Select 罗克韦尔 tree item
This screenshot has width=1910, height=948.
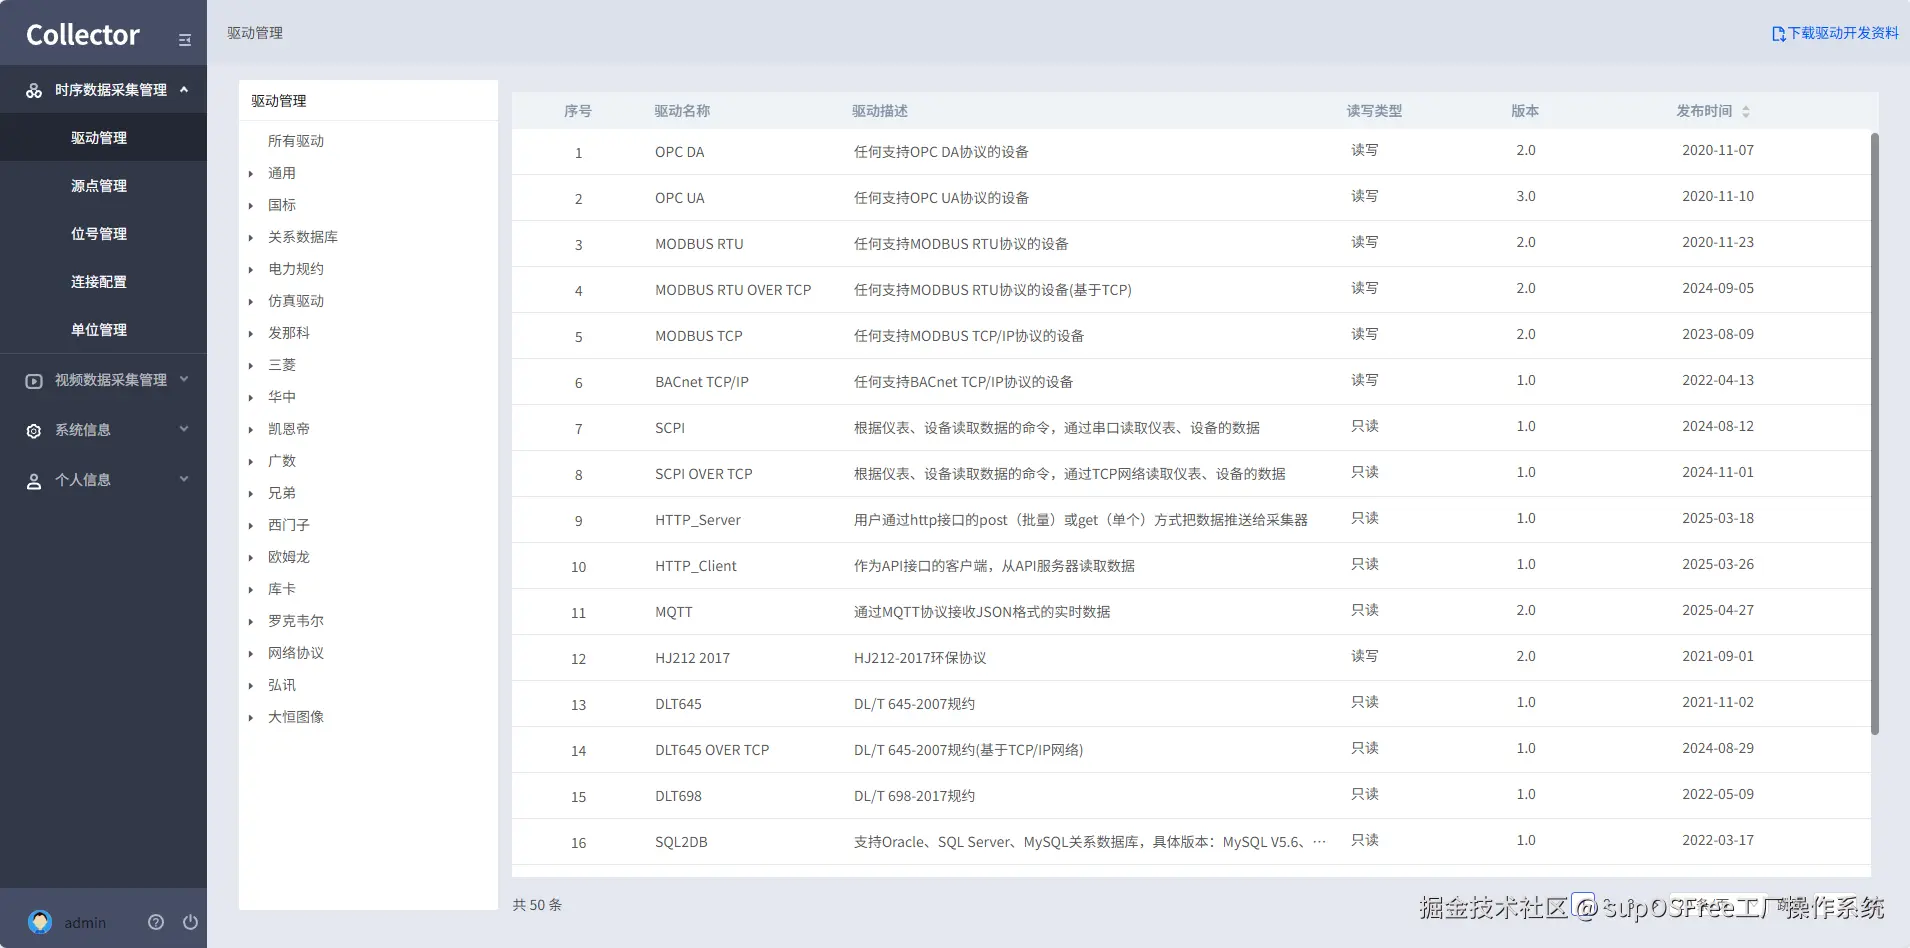[x=296, y=621]
